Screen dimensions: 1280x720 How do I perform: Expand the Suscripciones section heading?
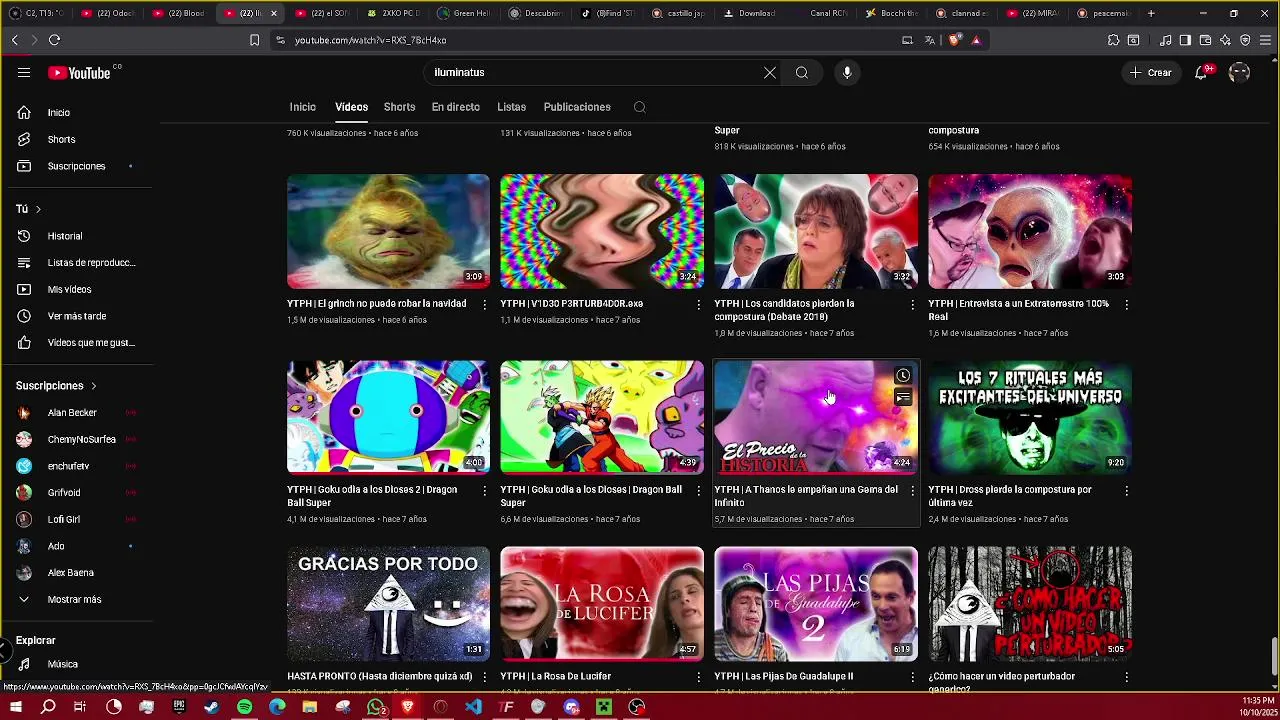point(57,386)
